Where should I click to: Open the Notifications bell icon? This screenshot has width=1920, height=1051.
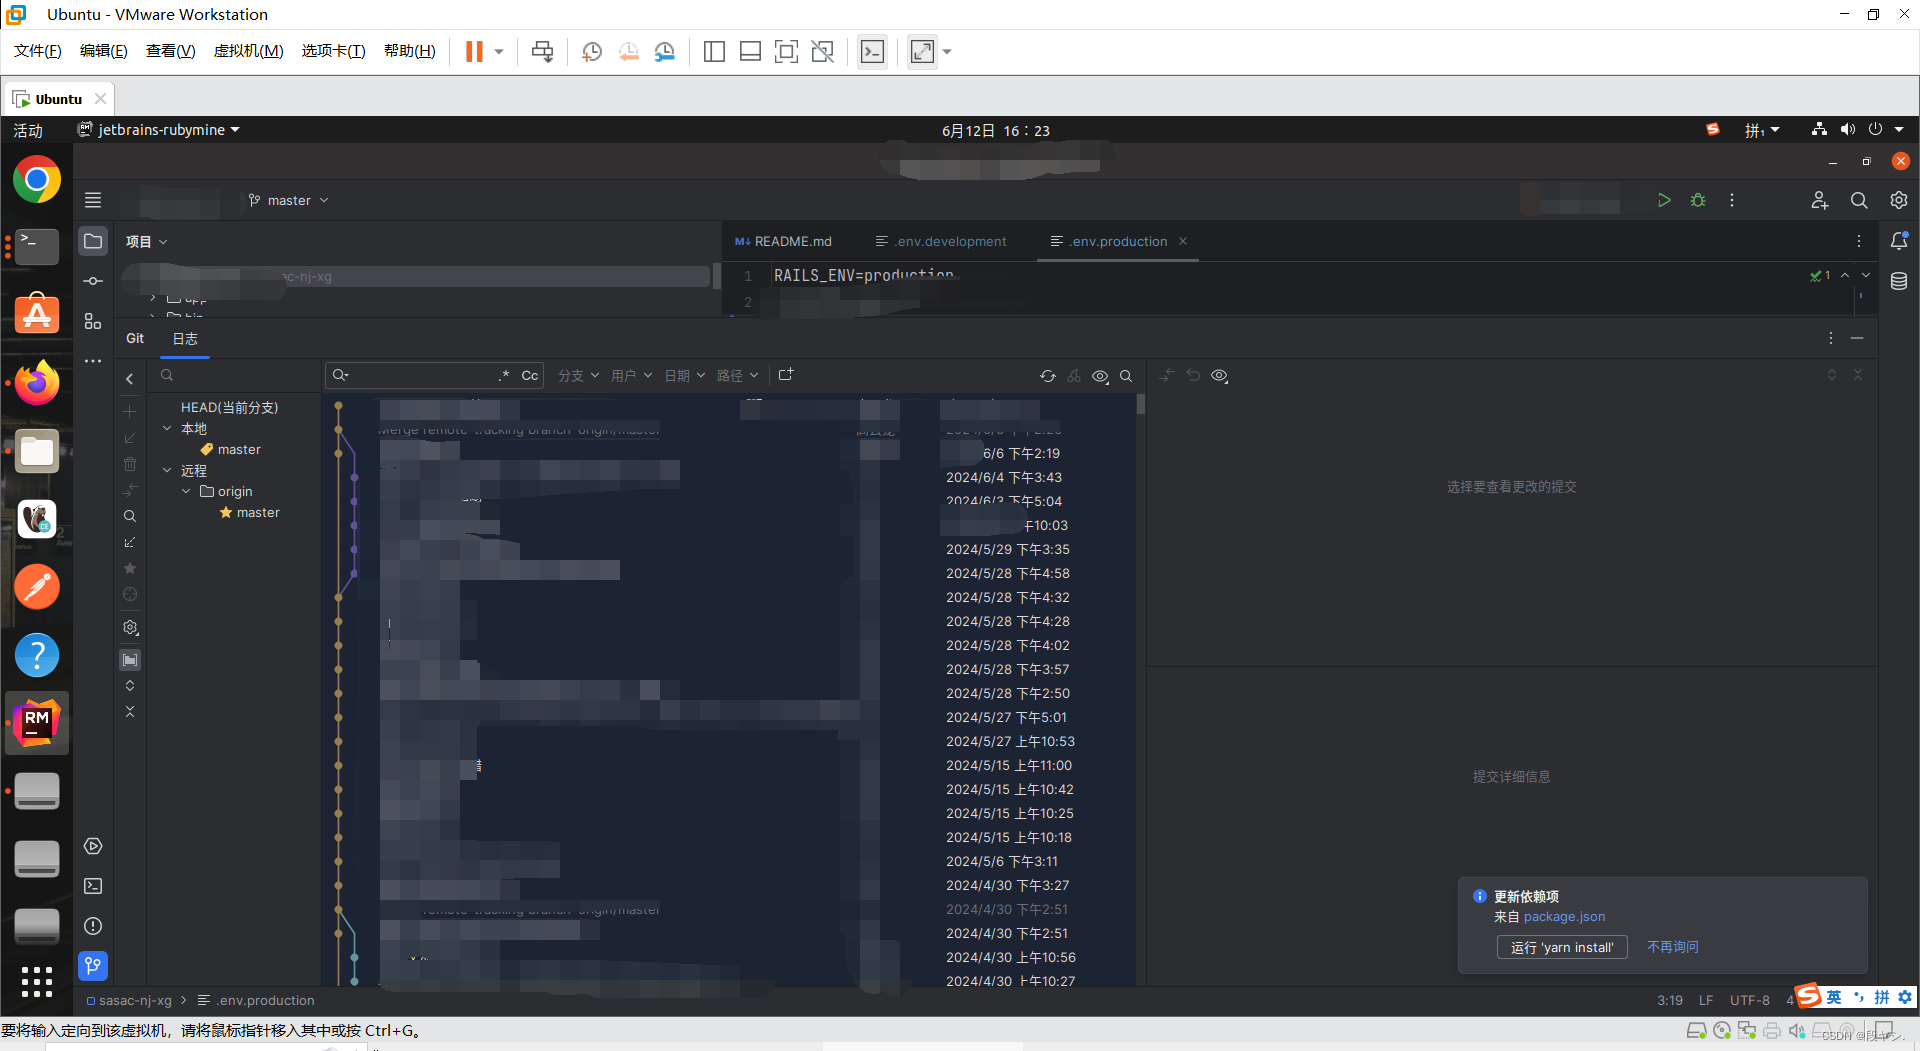click(x=1901, y=240)
